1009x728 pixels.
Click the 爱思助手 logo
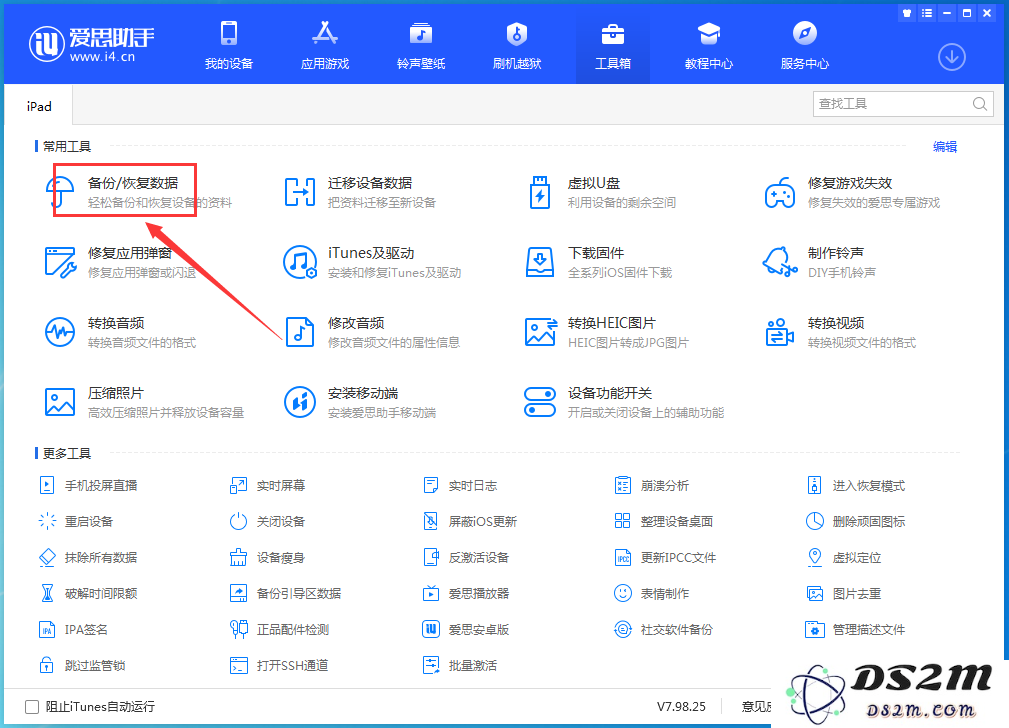pyautogui.click(x=91, y=44)
